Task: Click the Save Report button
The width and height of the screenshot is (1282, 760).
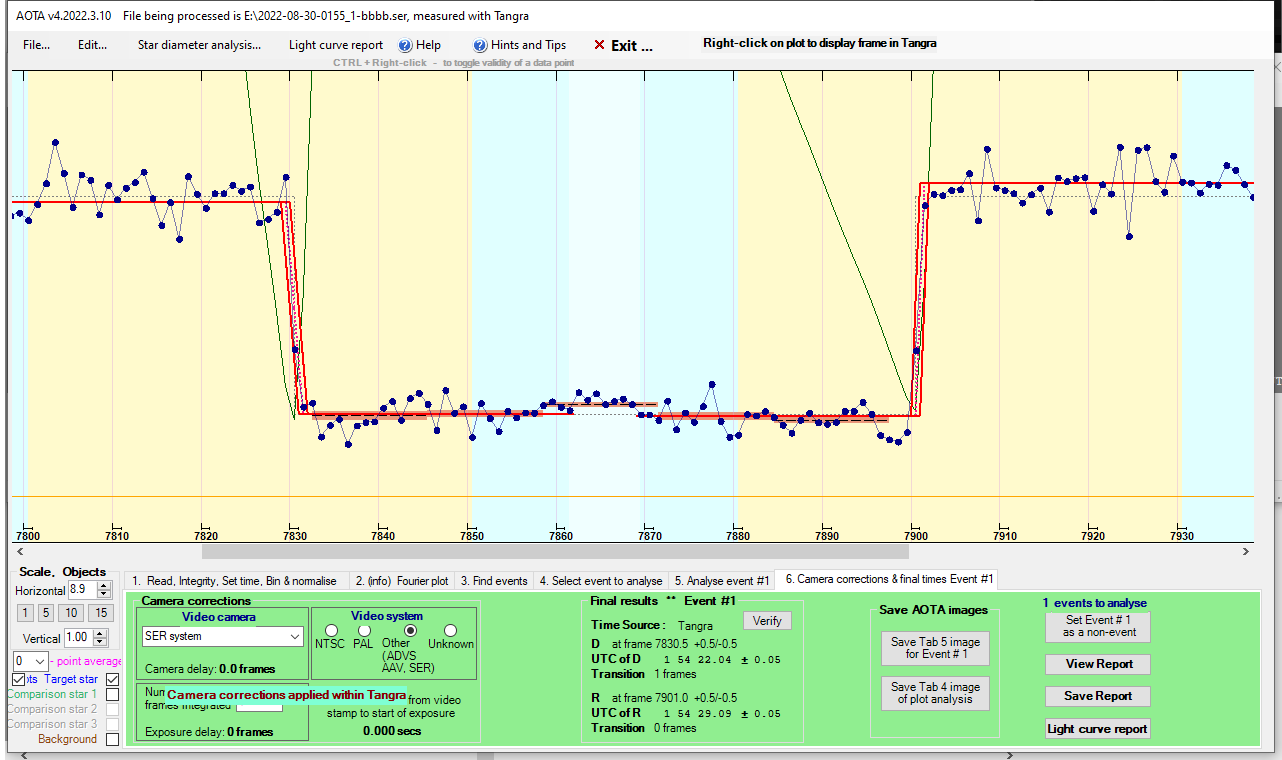Action: [1098, 696]
